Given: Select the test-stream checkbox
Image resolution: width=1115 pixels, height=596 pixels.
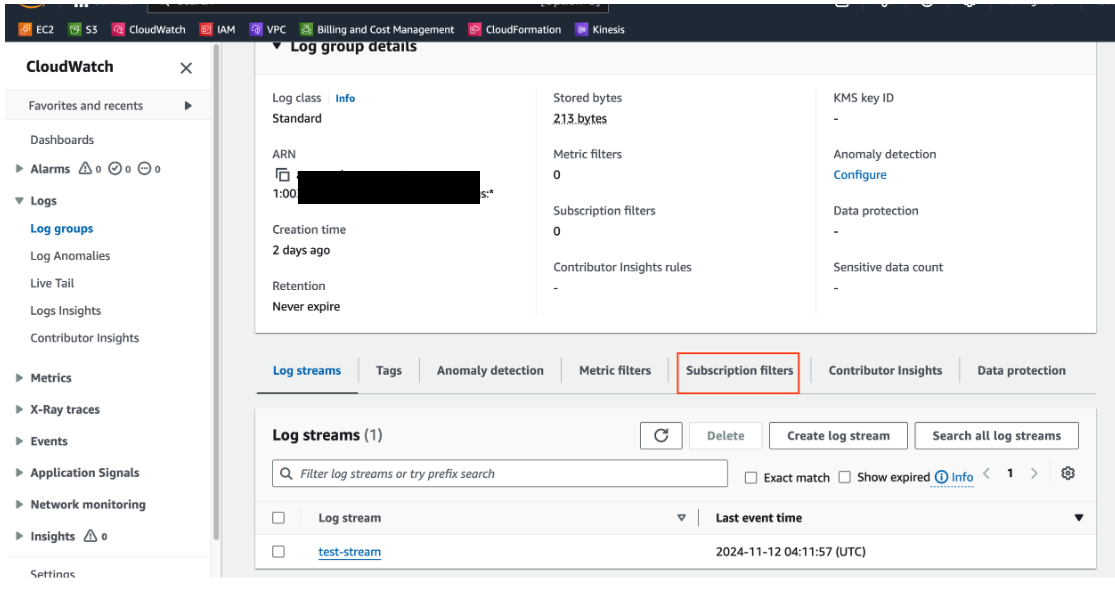Looking at the screenshot, I should [279, 551].
